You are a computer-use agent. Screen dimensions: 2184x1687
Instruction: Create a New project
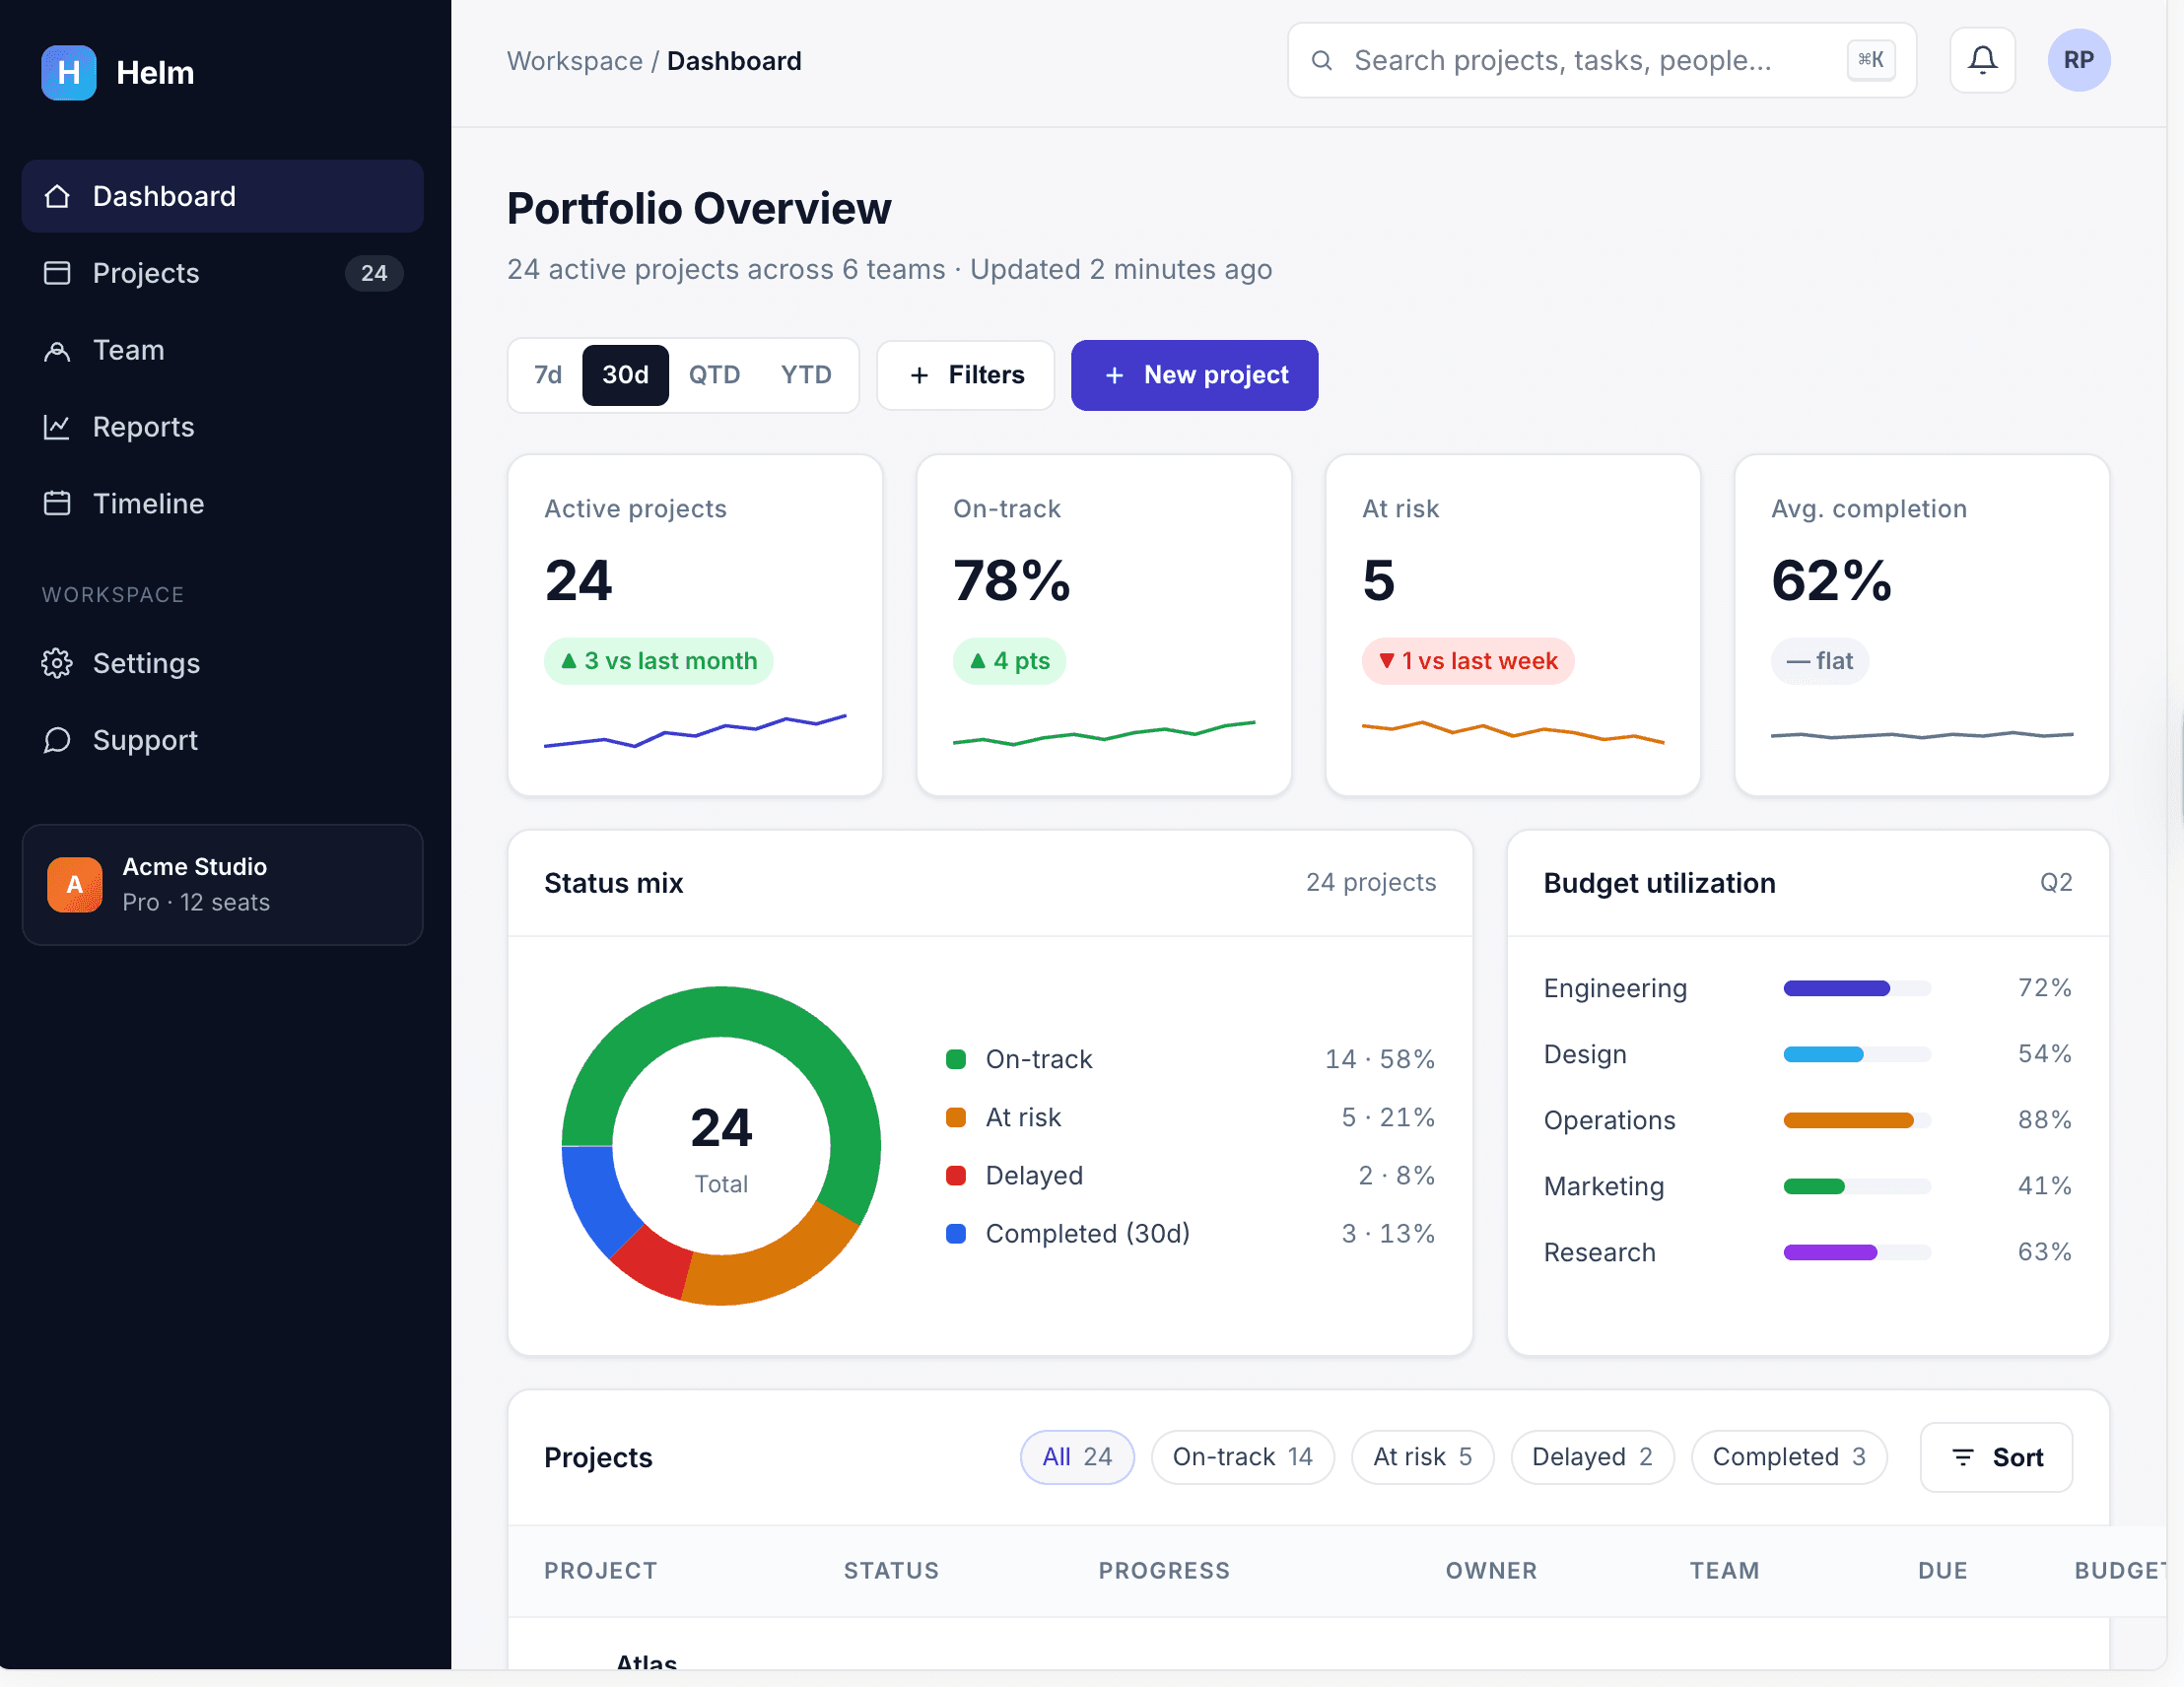pos(1194,375)
